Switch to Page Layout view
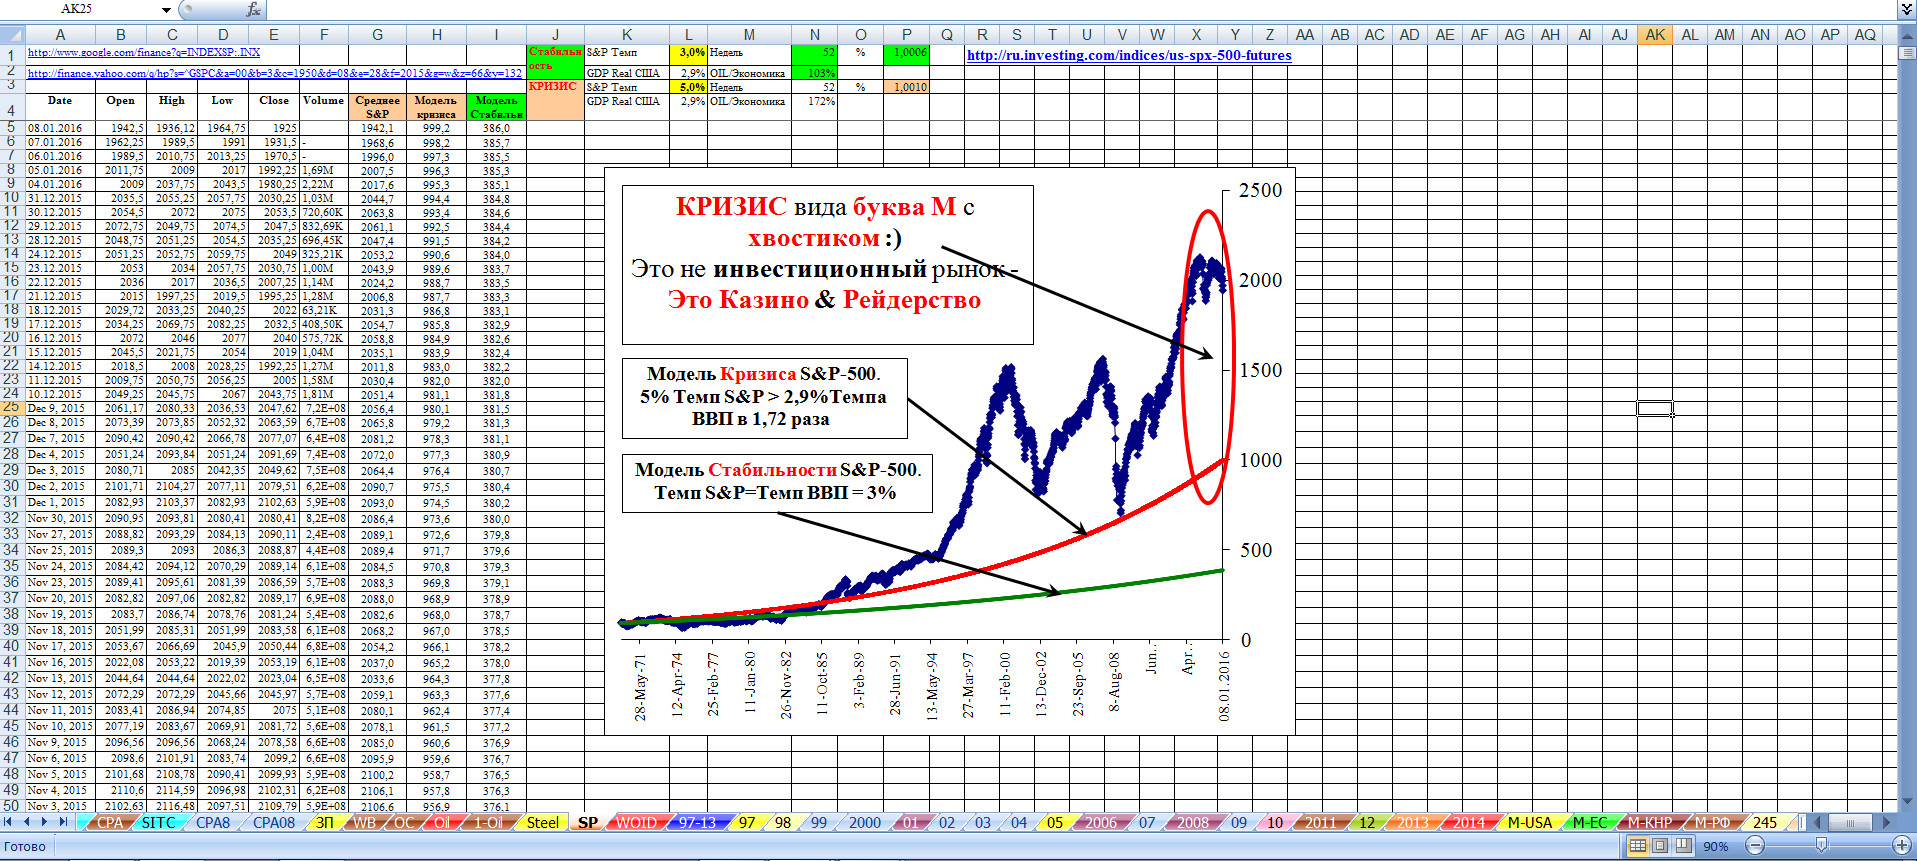 [x=1660, y=846]
